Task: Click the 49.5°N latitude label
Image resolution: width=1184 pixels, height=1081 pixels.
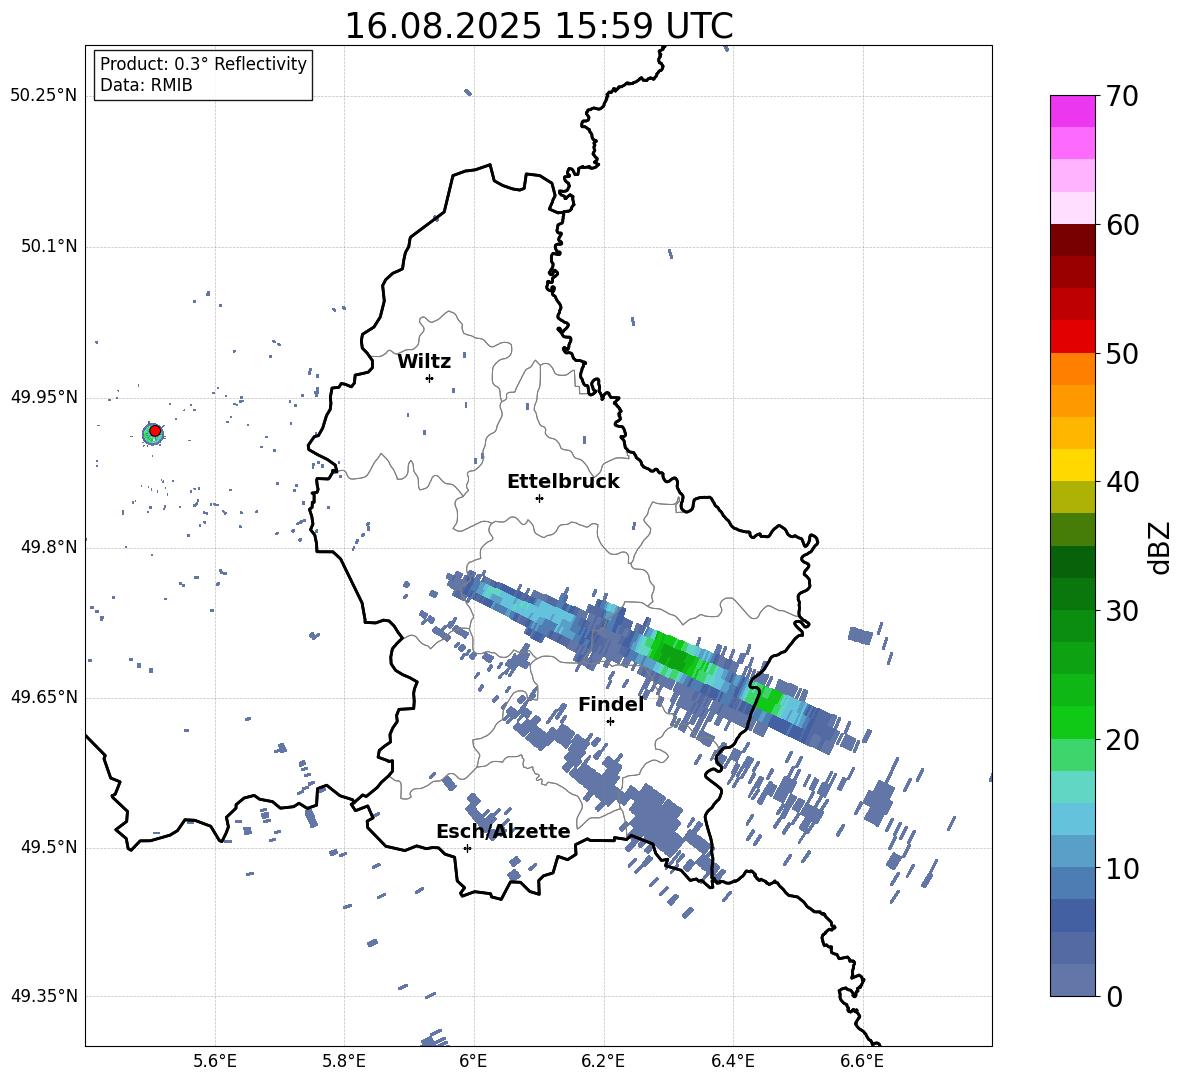Action: (x=49, y=847)
